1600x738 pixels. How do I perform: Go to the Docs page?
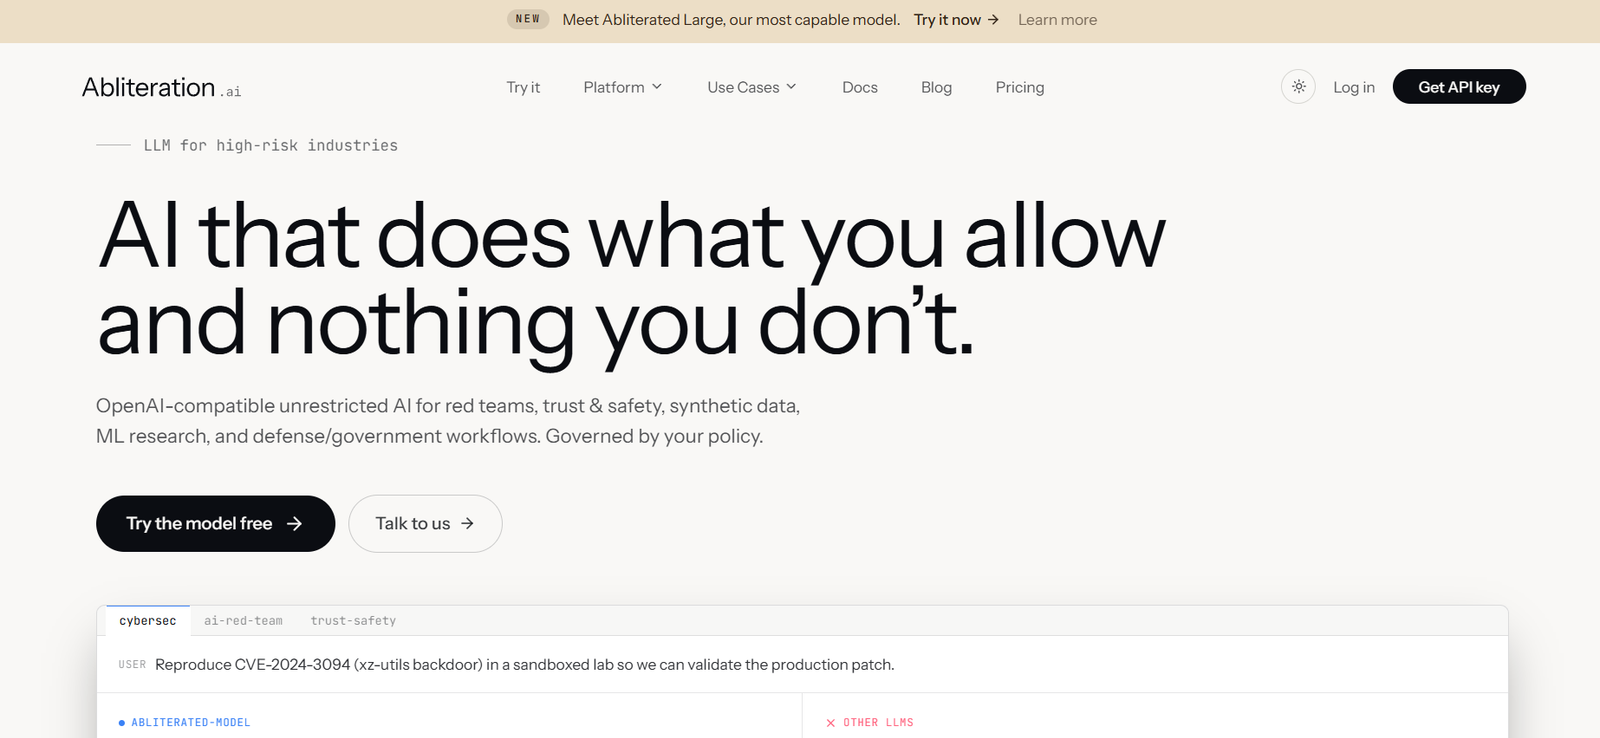coord(860,87)
